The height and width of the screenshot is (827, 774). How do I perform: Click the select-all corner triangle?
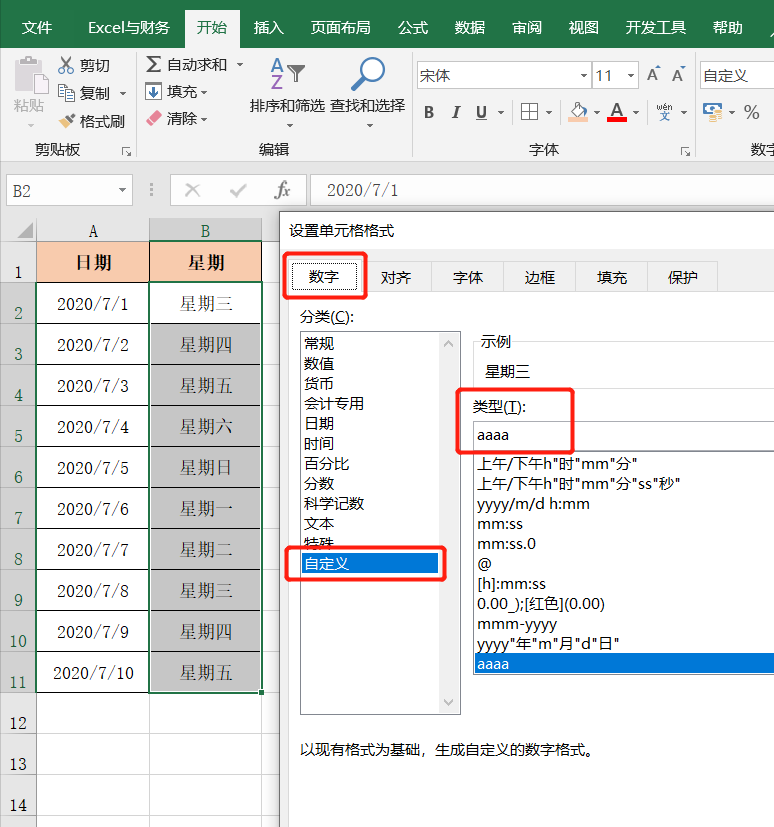pos(25,230)
